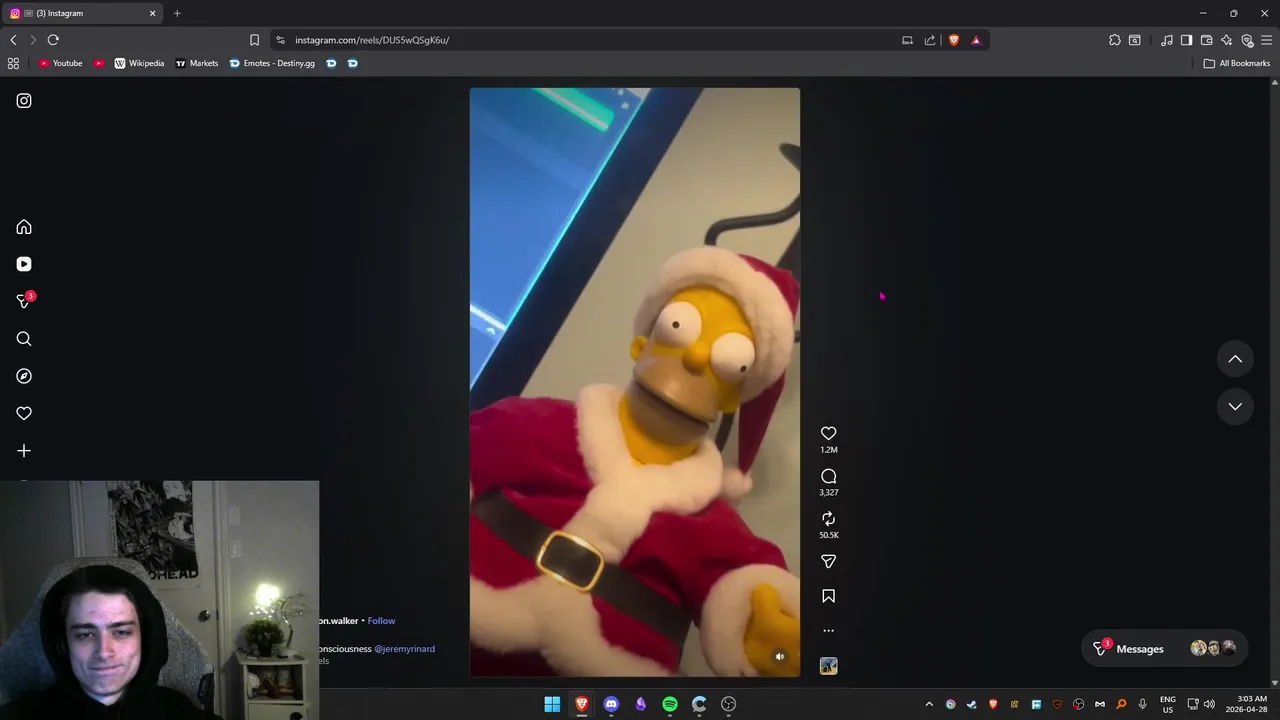Open sidebar Messages icon with red badge
Viewport: 1280px width, 720px height.
(x=25, y=300)
